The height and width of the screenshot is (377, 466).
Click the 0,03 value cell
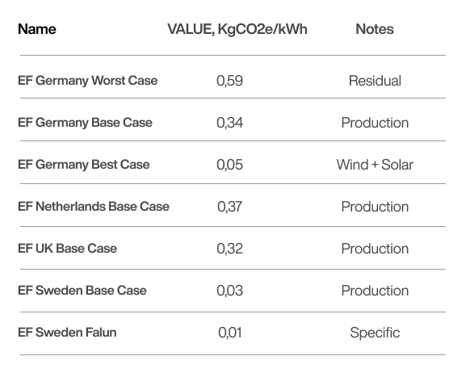coord(230,291)
